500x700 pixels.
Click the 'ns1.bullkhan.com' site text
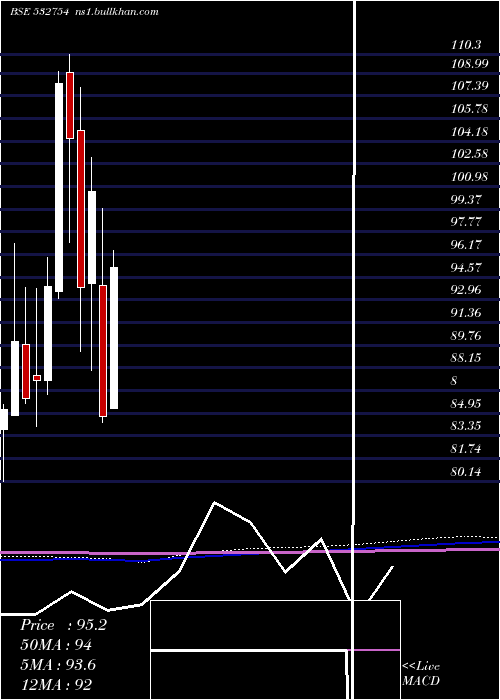(x=116, y=12)
